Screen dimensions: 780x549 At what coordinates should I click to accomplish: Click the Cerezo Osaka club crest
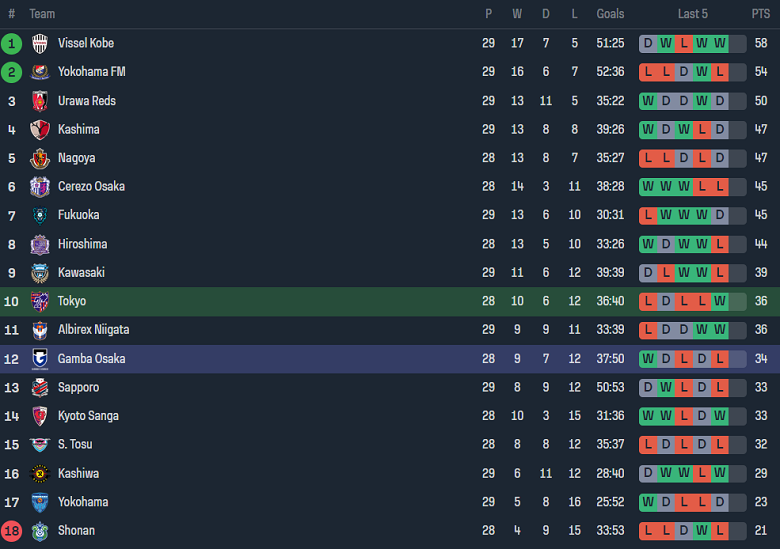[x=40, y=186]
